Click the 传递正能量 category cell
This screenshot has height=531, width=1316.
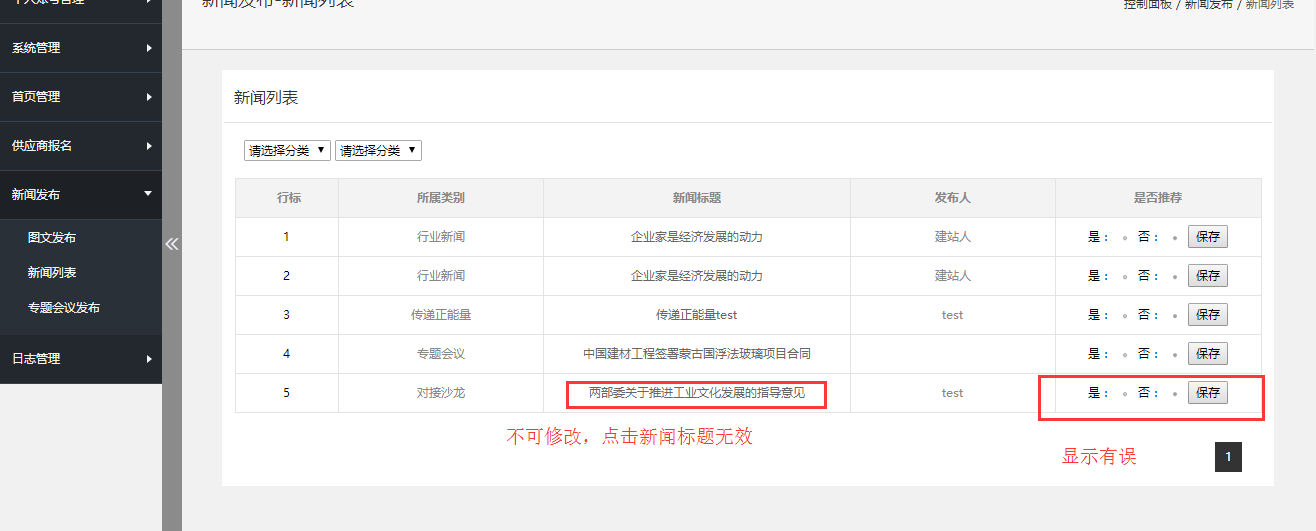(441, 315)
